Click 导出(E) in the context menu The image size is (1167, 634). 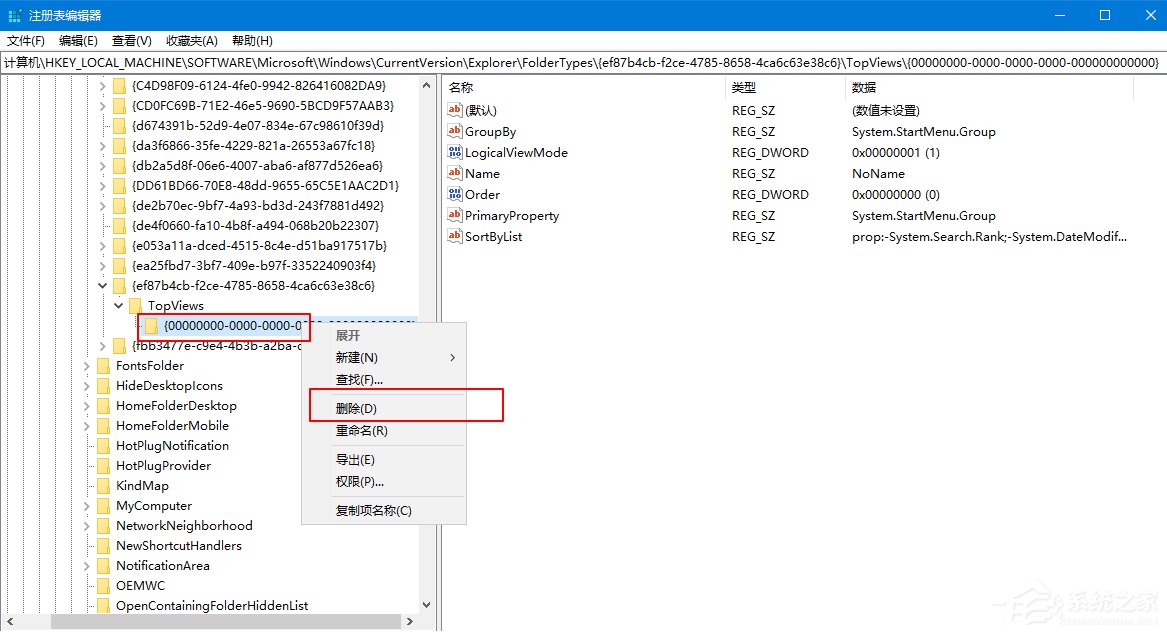(x=357, y=459)
